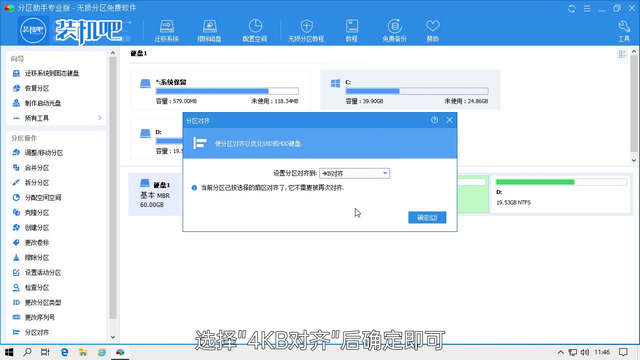Image resolution: width=640 pixels, height=360 pixels.
Task: Open the Allocate Space (配置空间) toolbar icon
Action: (x=255, y=31)
